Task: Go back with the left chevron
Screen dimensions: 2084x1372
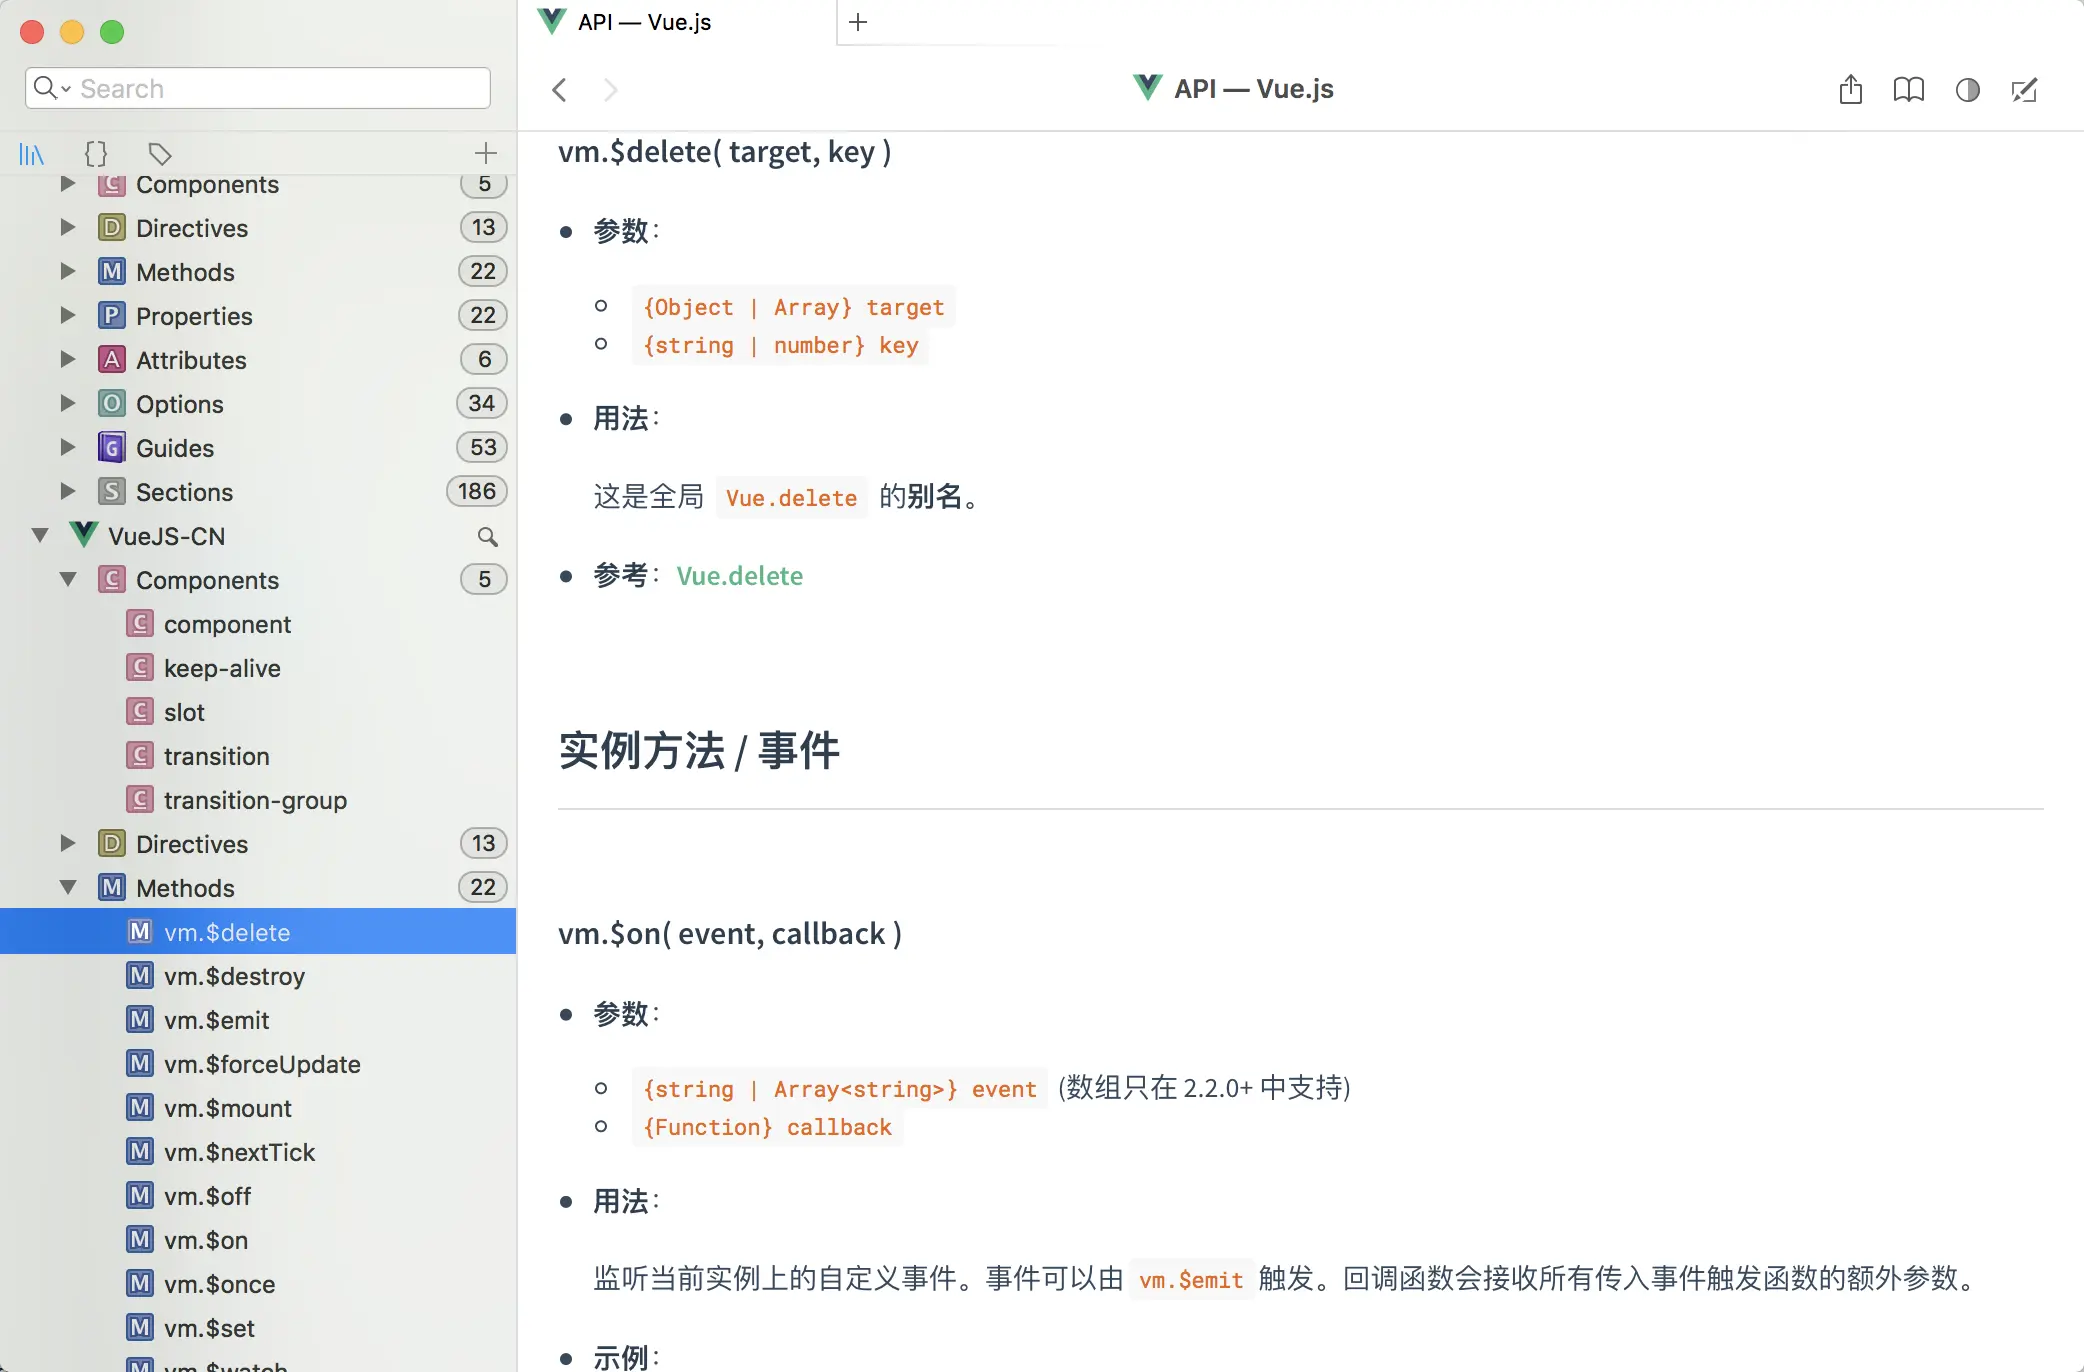Action: click(560, 90)
